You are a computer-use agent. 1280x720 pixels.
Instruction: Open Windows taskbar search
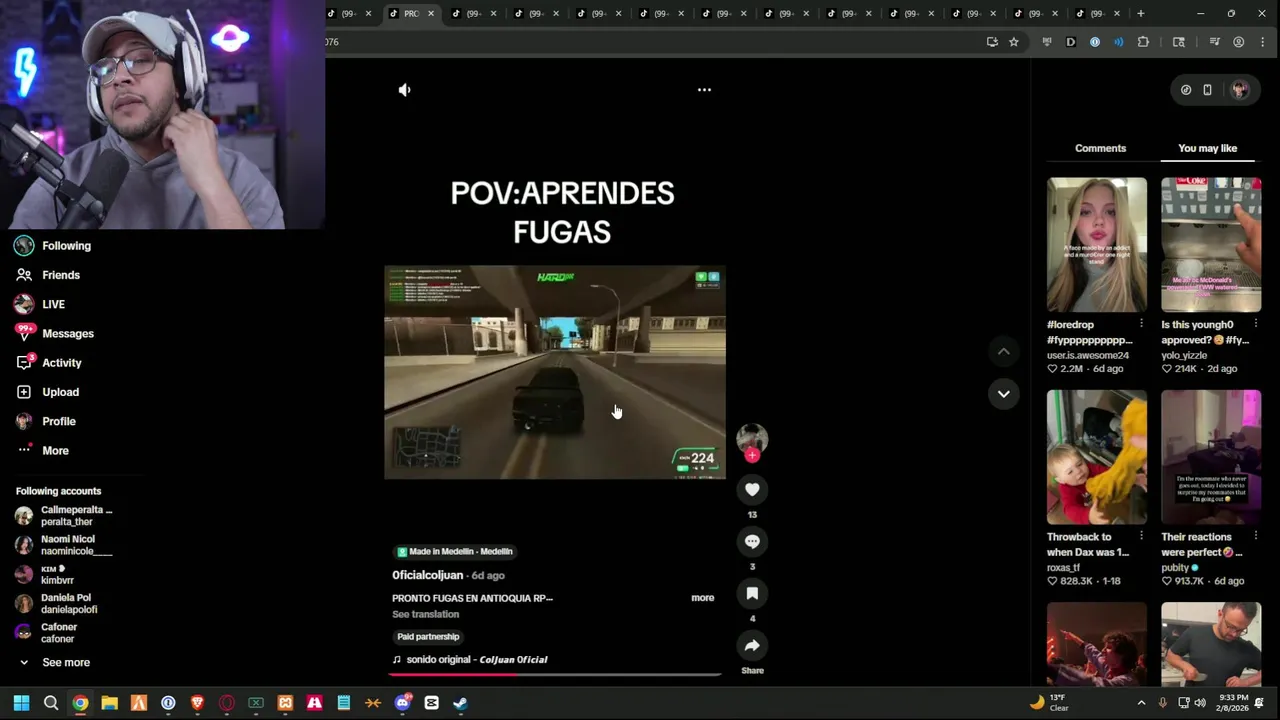point(51,703)
